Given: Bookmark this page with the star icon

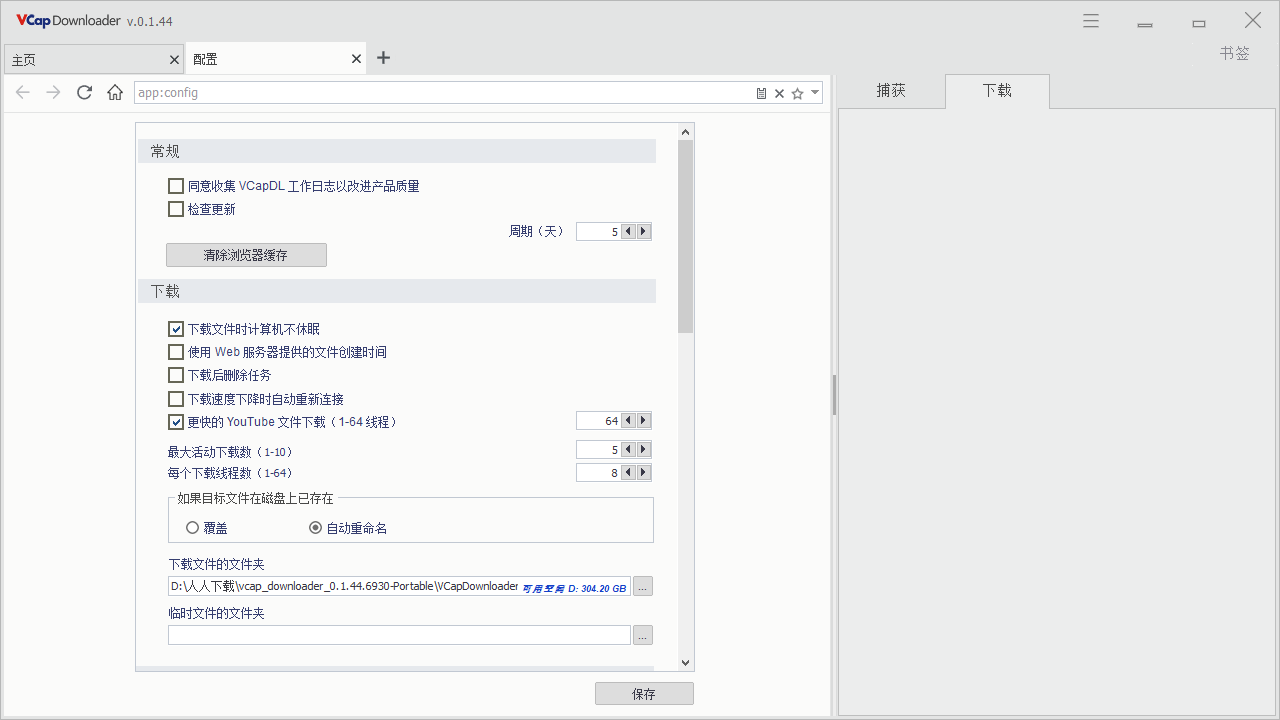Looking at the screenshot, I should (x=797, y=92).
